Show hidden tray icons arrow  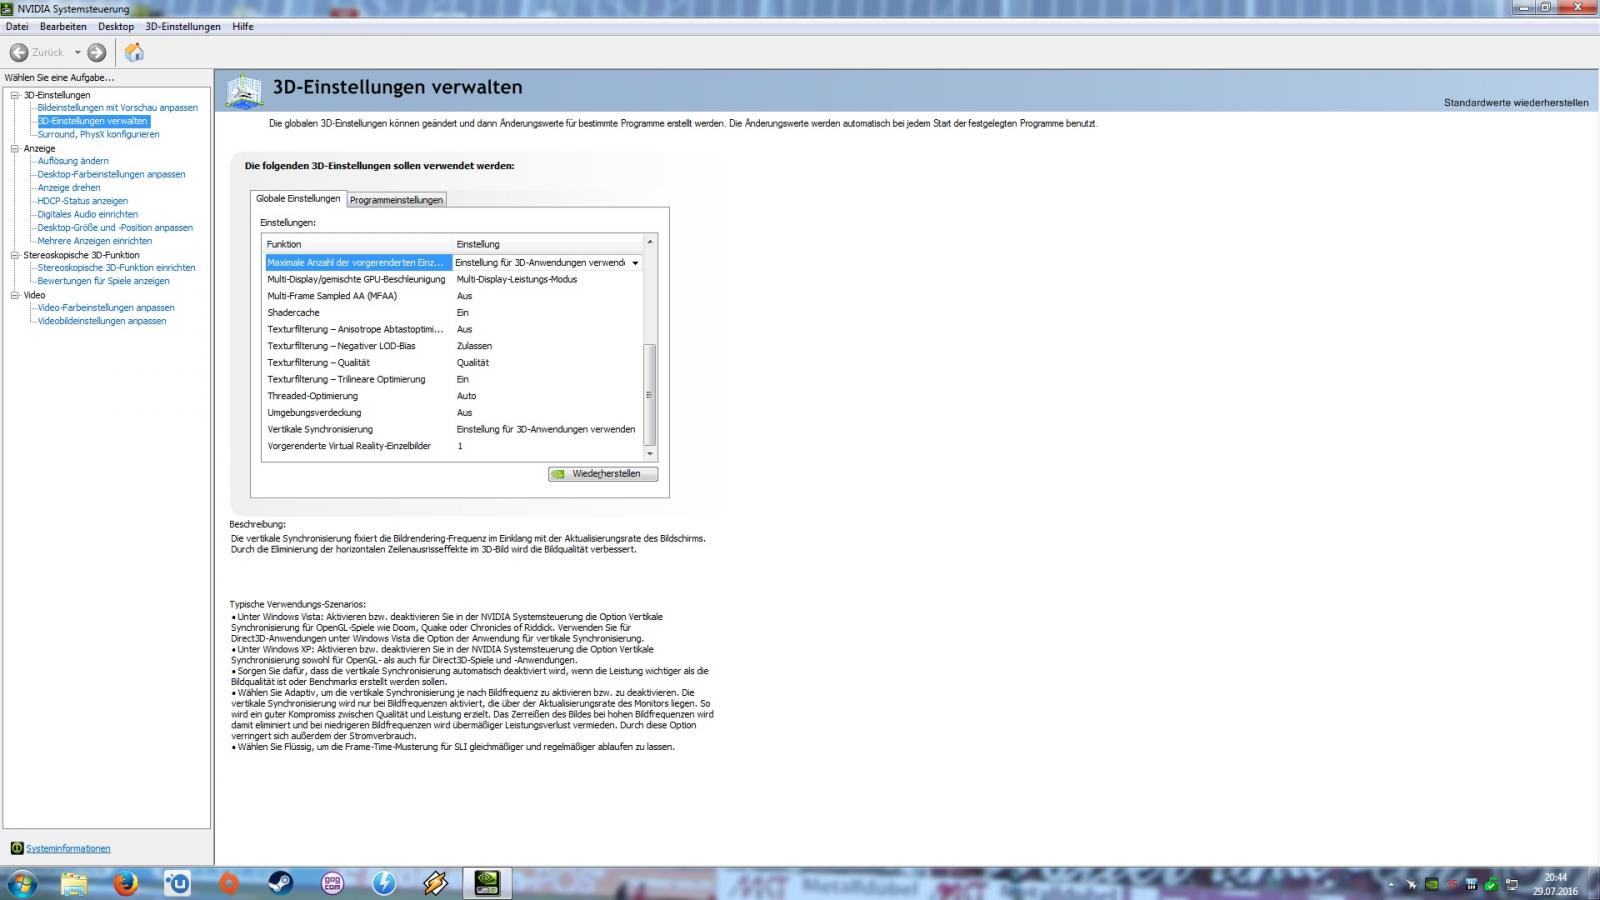coord(1391,884)
